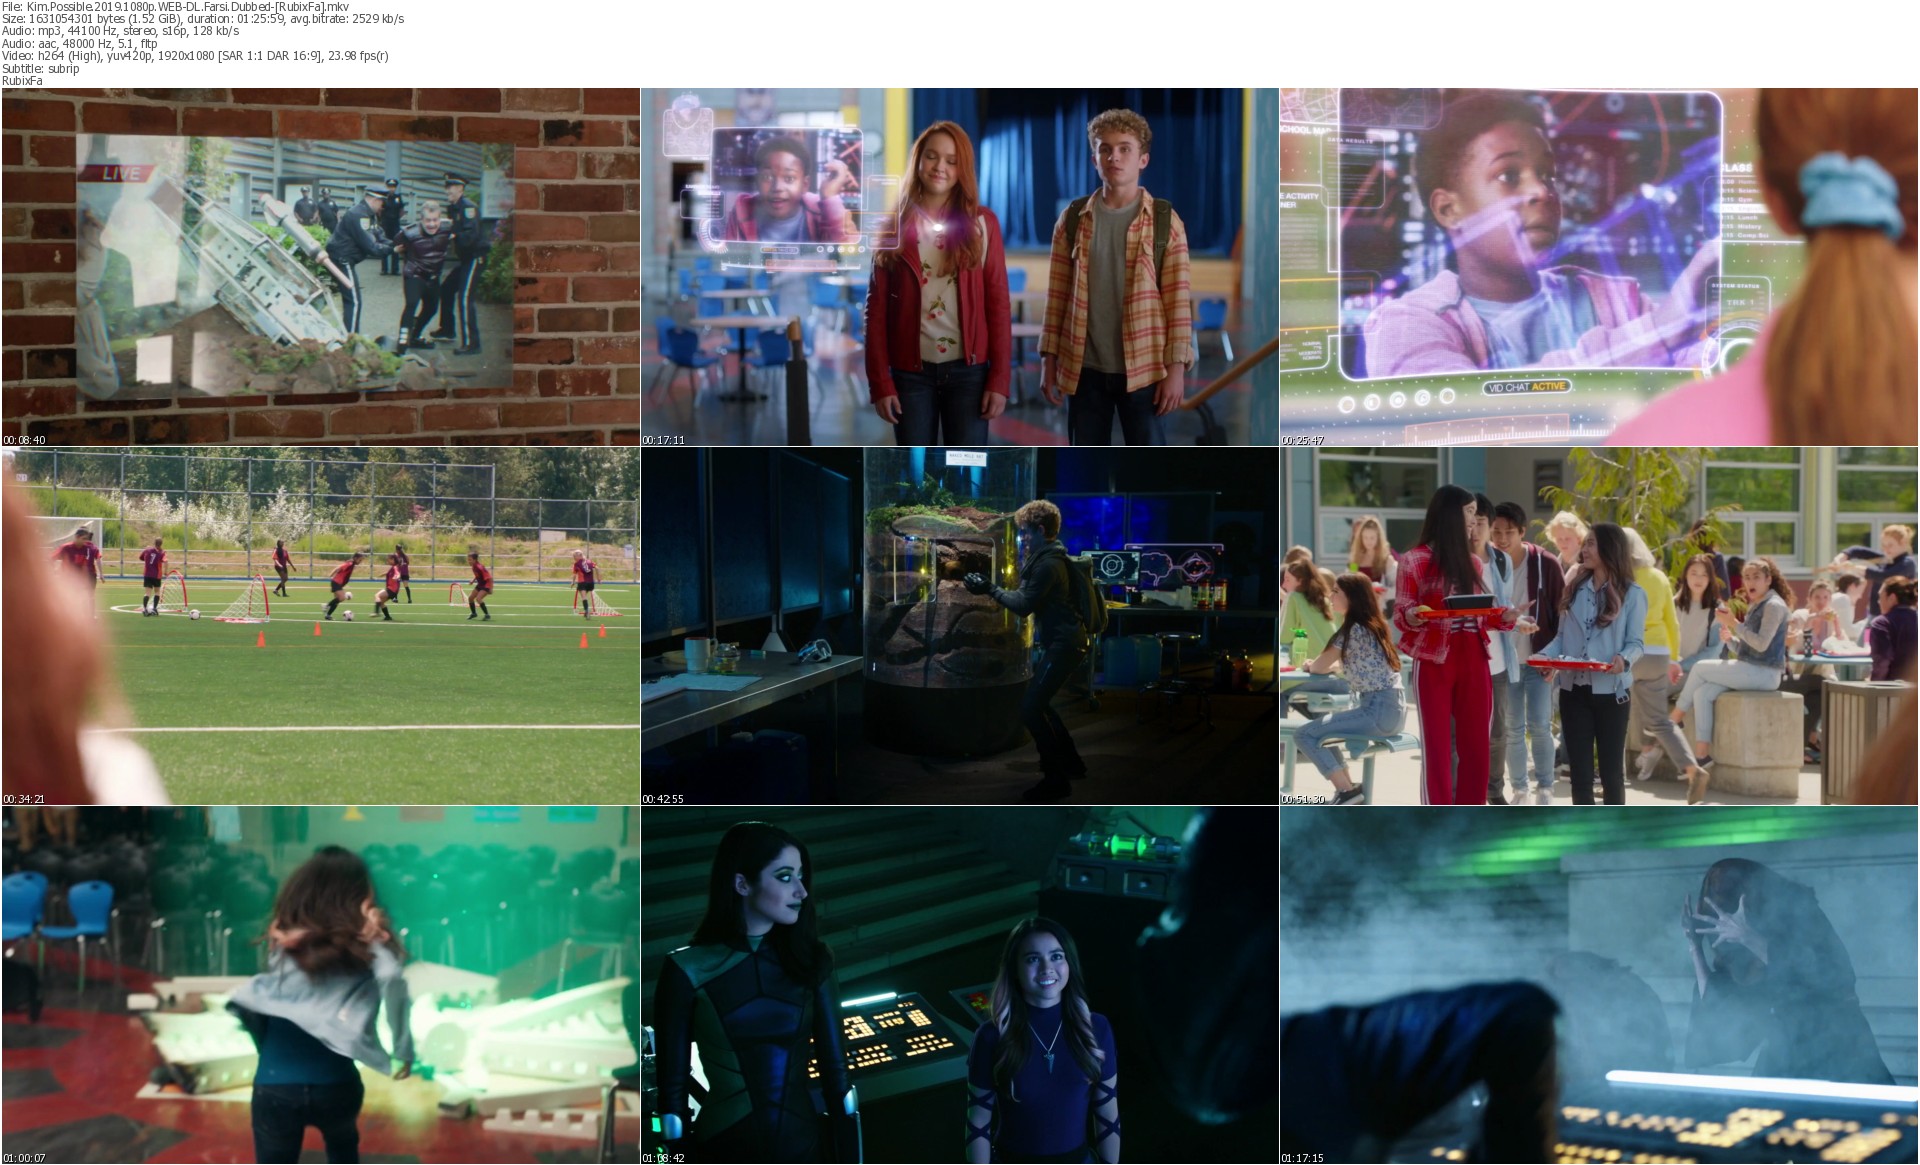The height and width of the screenshot is (1165, 1920).
Task: Click the 01:08:42 timestamp label
Action: 663,1158
